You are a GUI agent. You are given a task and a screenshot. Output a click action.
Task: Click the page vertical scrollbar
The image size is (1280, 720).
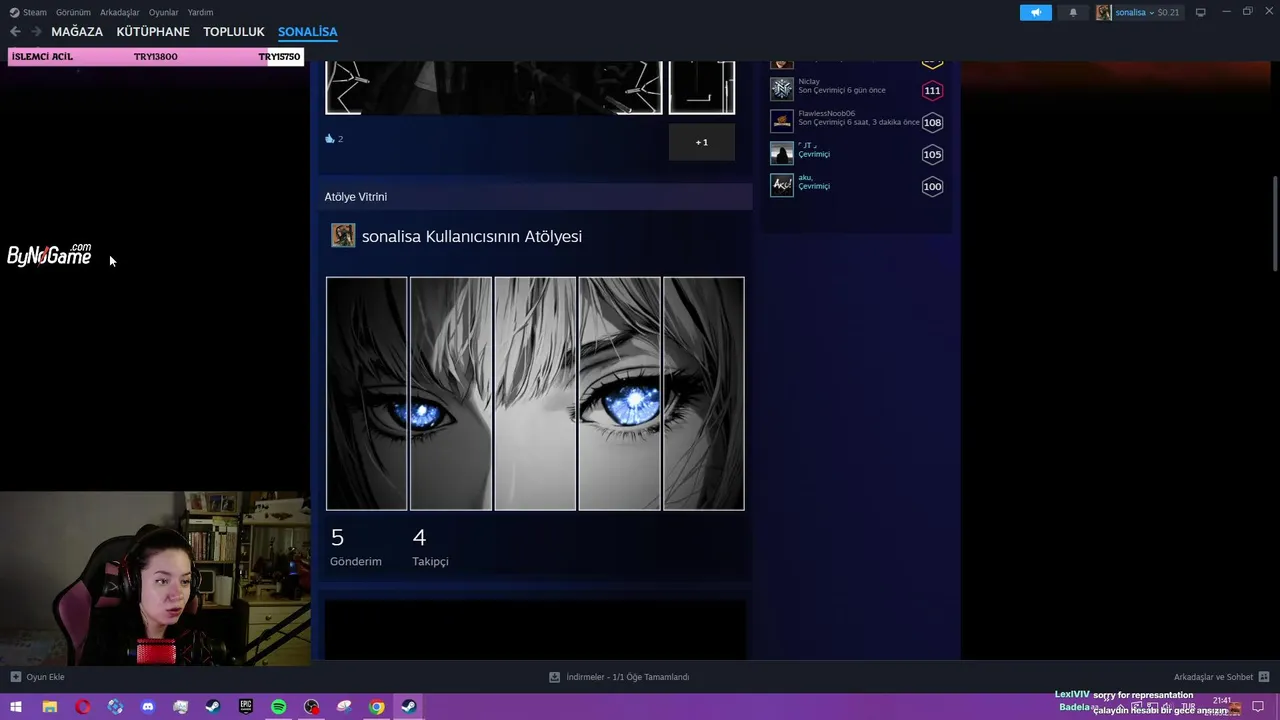coord(1274,222)
